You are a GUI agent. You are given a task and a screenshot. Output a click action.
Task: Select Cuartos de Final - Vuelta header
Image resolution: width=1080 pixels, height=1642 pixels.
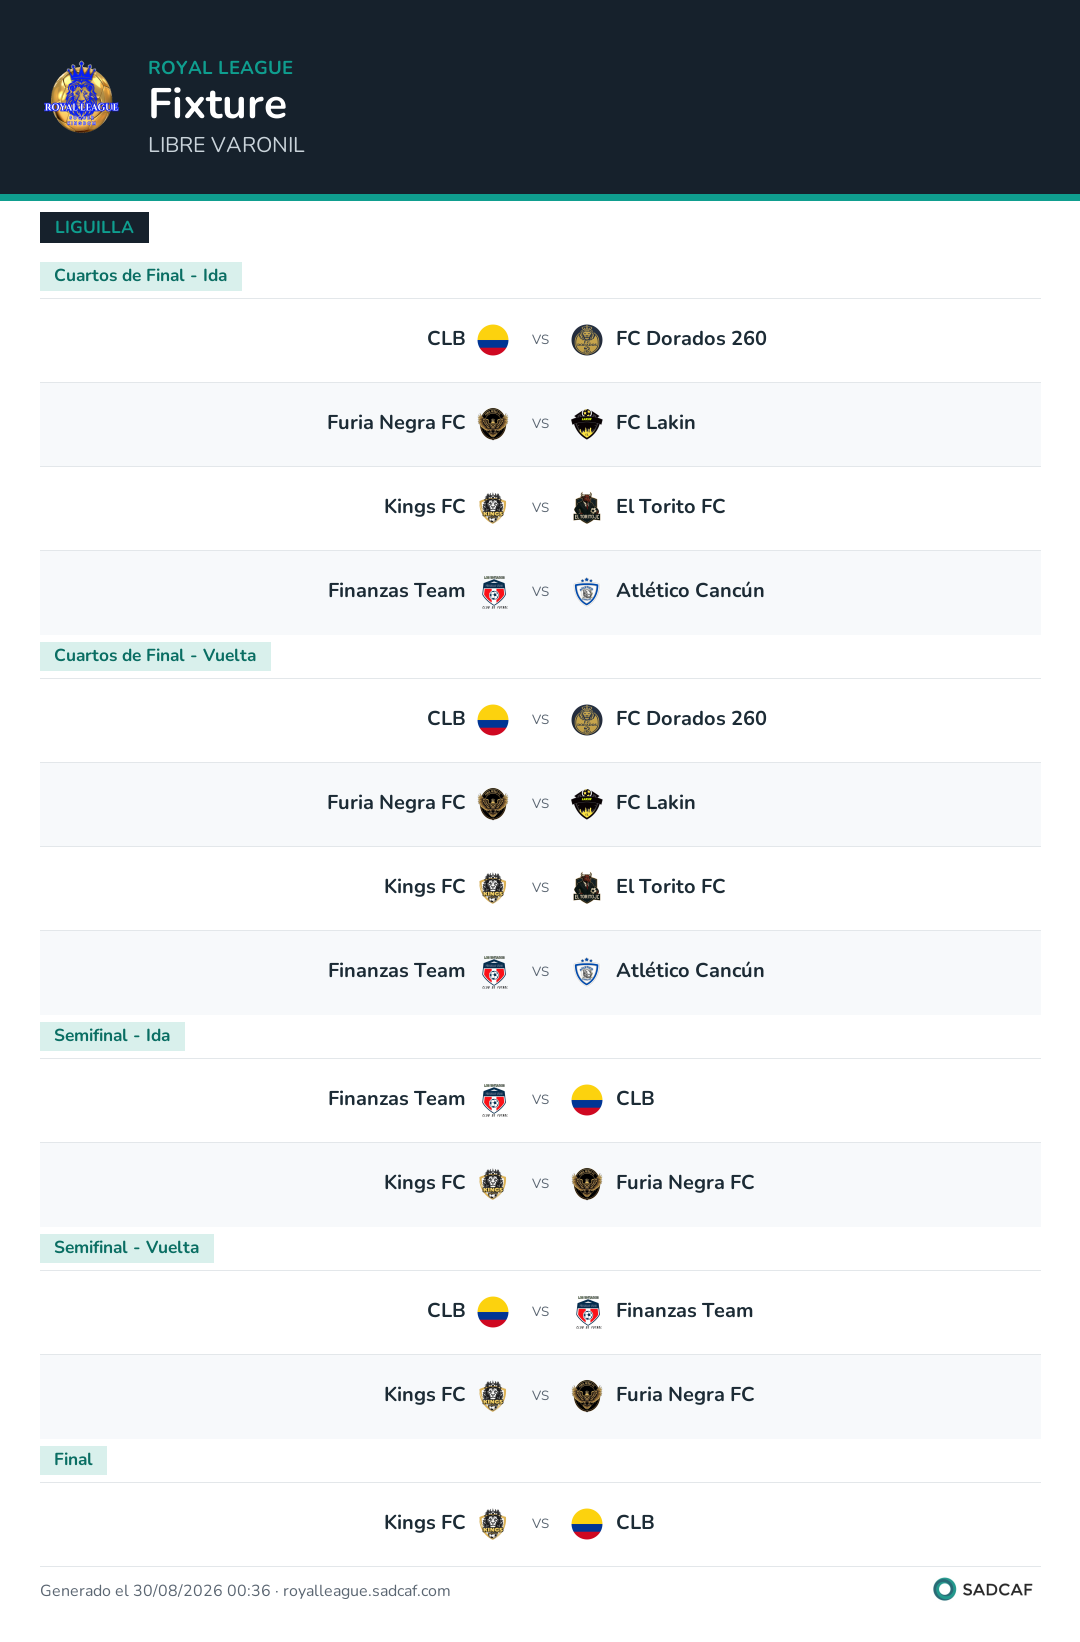[155, 656]
